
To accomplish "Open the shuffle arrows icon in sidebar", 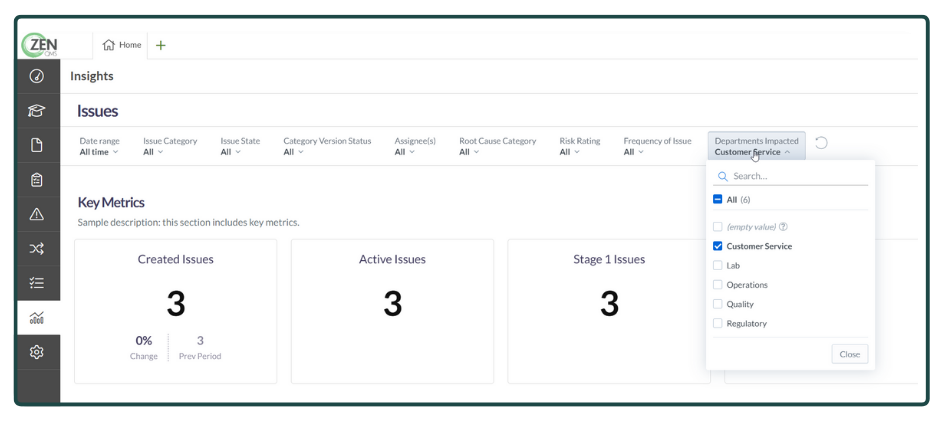I will (37, 248).
